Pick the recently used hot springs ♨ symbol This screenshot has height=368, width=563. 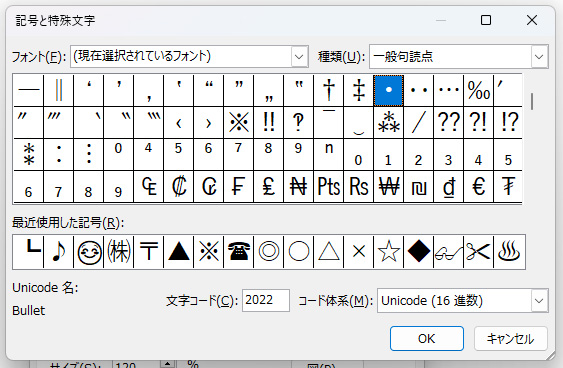[509, 252]
